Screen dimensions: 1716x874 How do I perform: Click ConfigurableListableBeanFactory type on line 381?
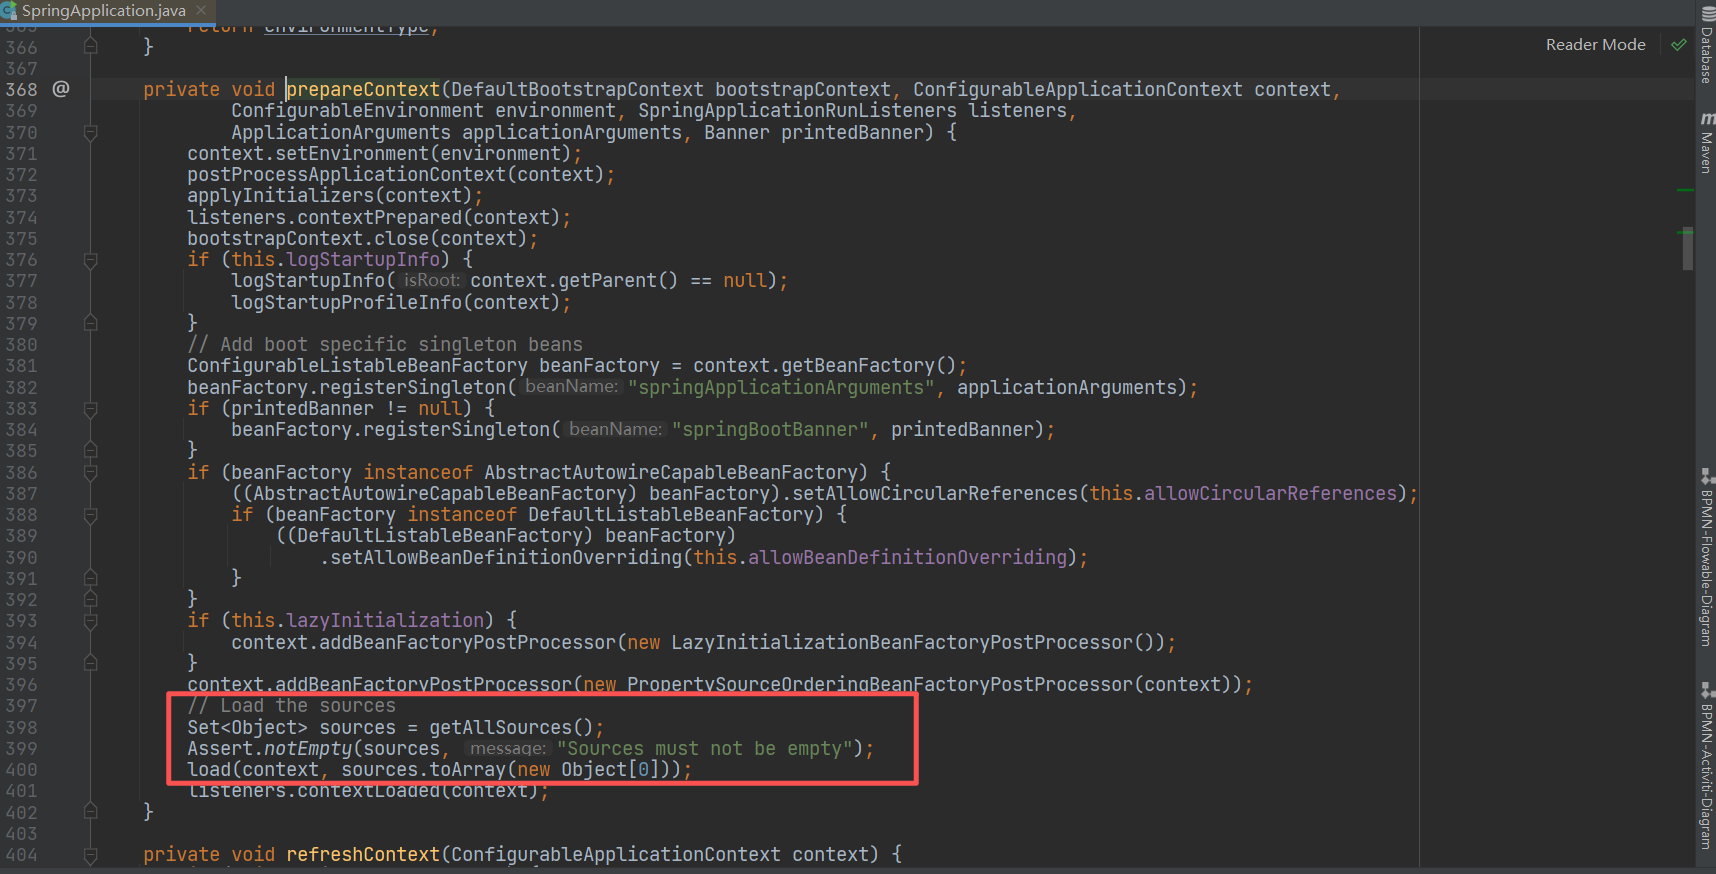(x=357, y=366)
